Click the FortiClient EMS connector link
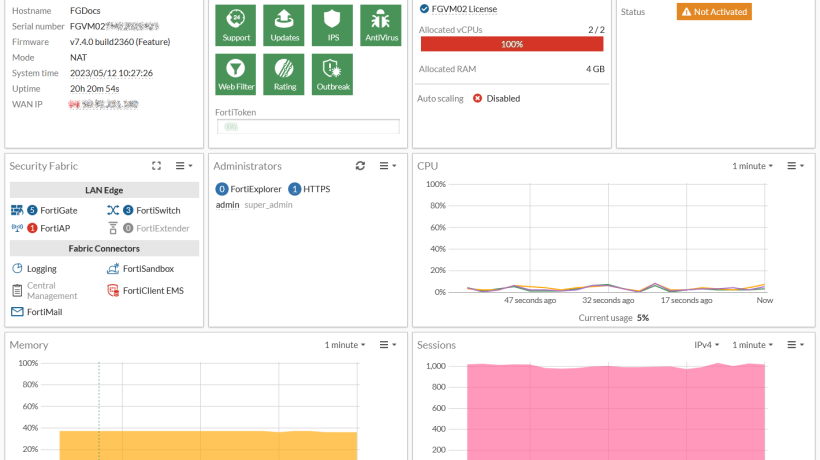820x460 pixels. (x=145, y=291)
